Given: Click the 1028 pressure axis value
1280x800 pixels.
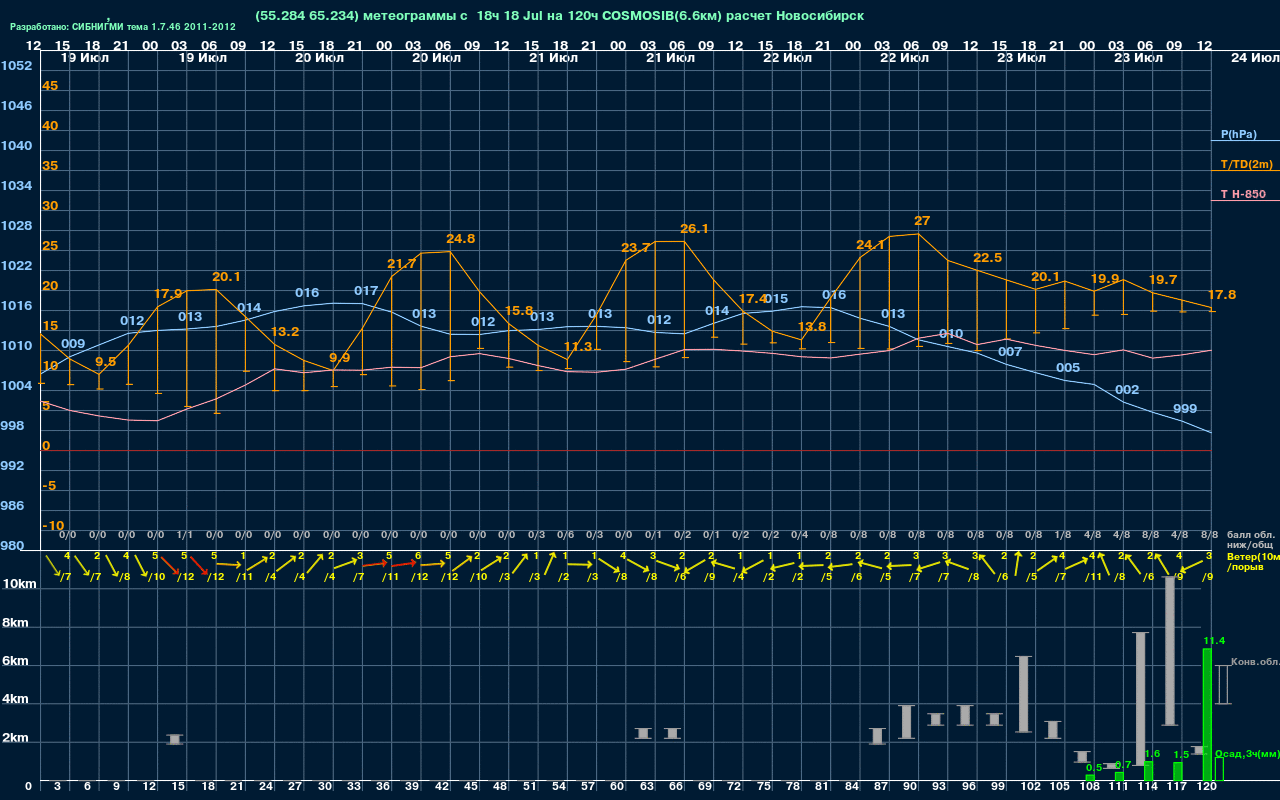Looking at the screenshot, I should pos(16,226).
